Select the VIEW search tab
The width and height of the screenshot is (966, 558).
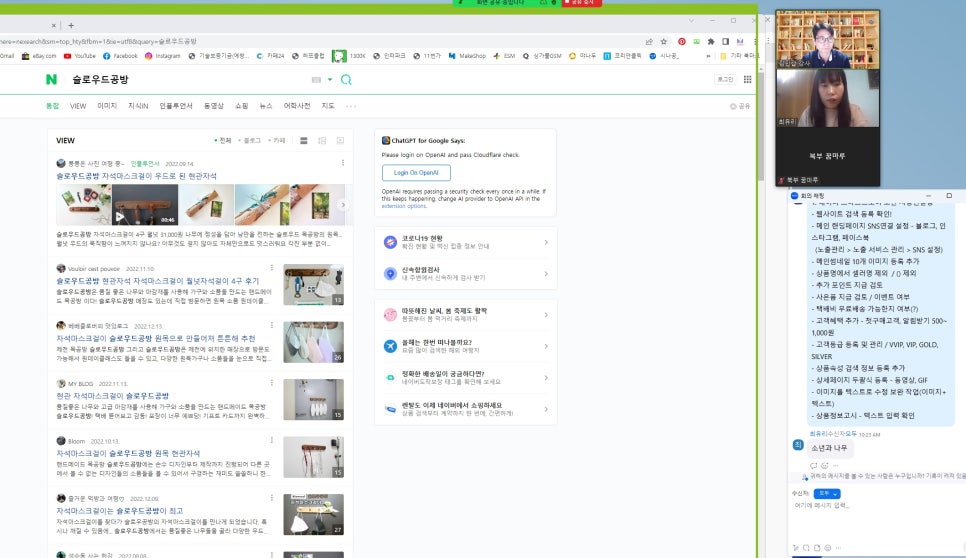click(78, 106)
